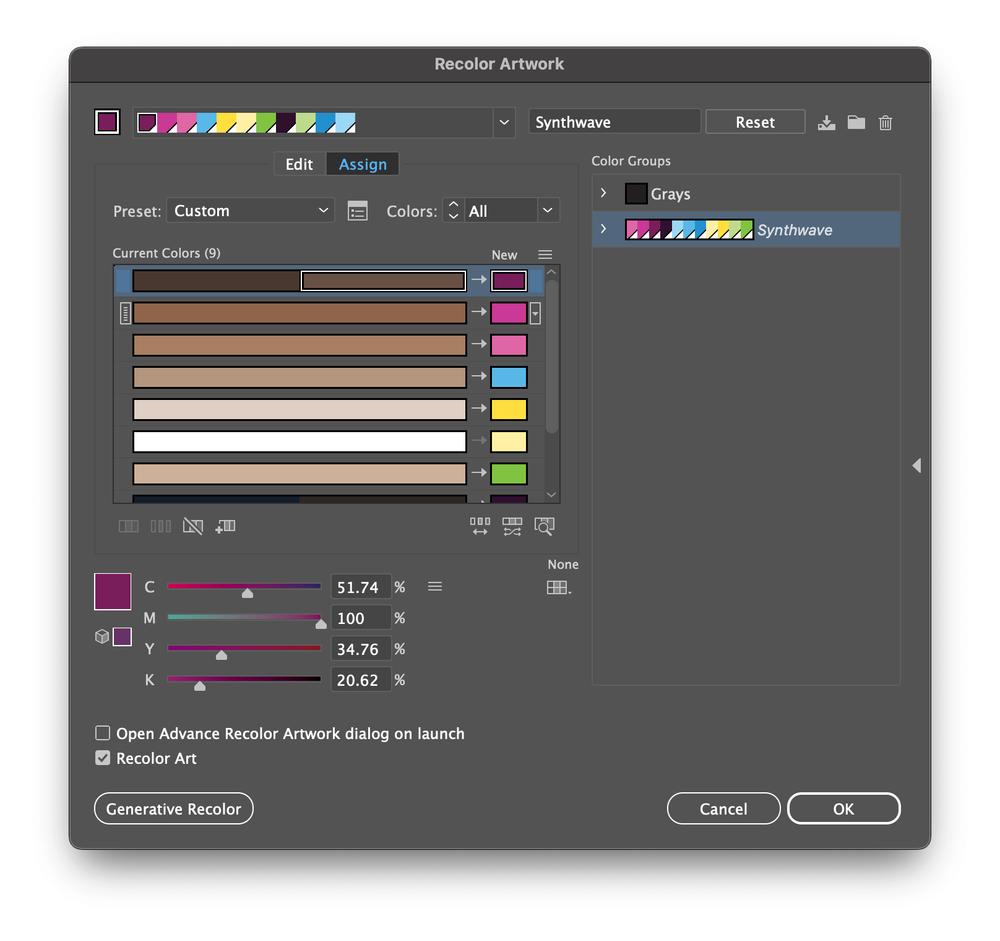Click the C value field 51.74
The image size is (1000, 941).
[361, 587]
